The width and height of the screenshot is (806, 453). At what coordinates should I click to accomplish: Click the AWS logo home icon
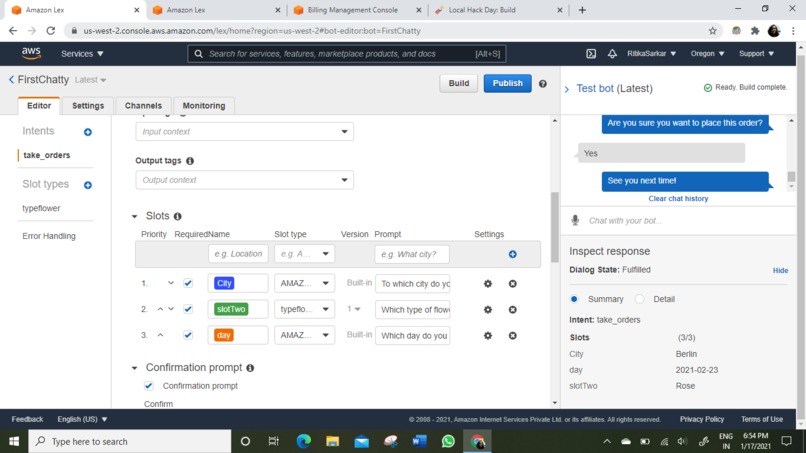tap(31, 53)
